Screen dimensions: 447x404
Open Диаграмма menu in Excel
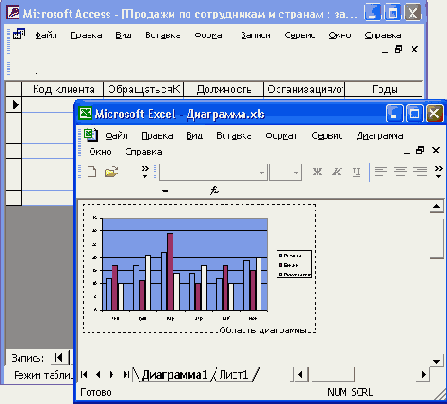380,136
